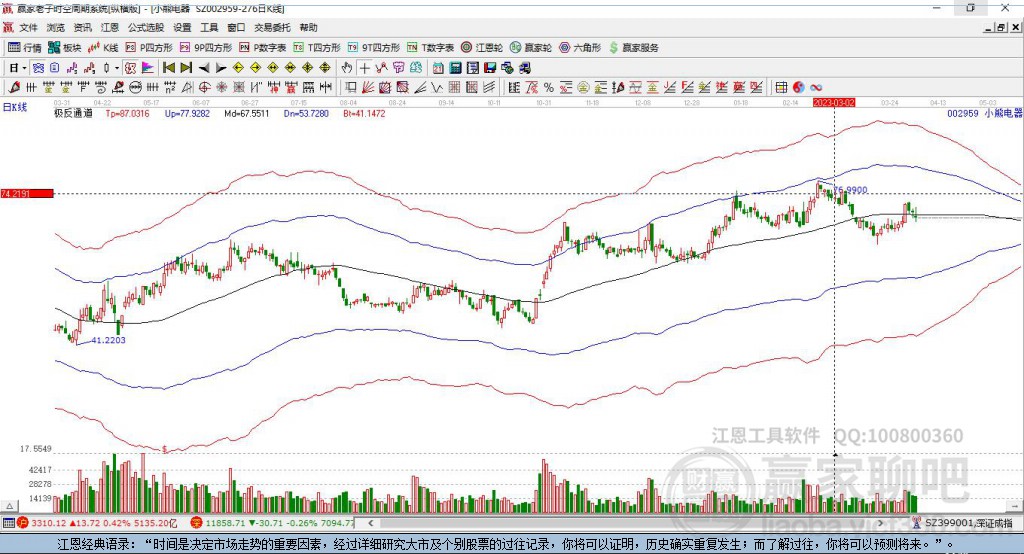Open the 赢家轮 wheel tool
Viewport: 1024px width, 554px height.
click(x=531, y=48)
